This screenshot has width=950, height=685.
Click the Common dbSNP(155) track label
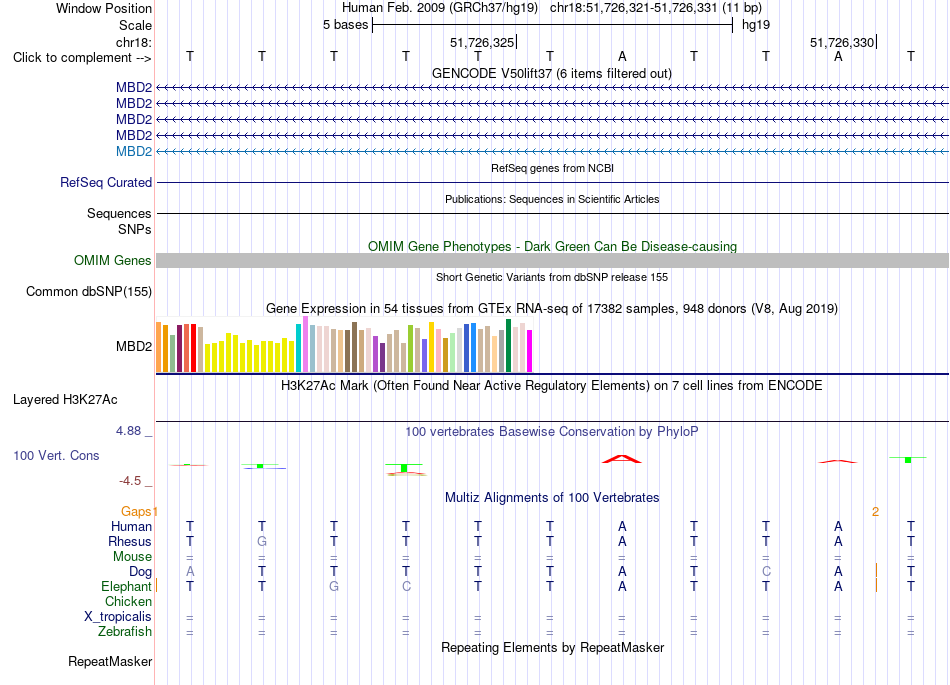pos(89,291)
